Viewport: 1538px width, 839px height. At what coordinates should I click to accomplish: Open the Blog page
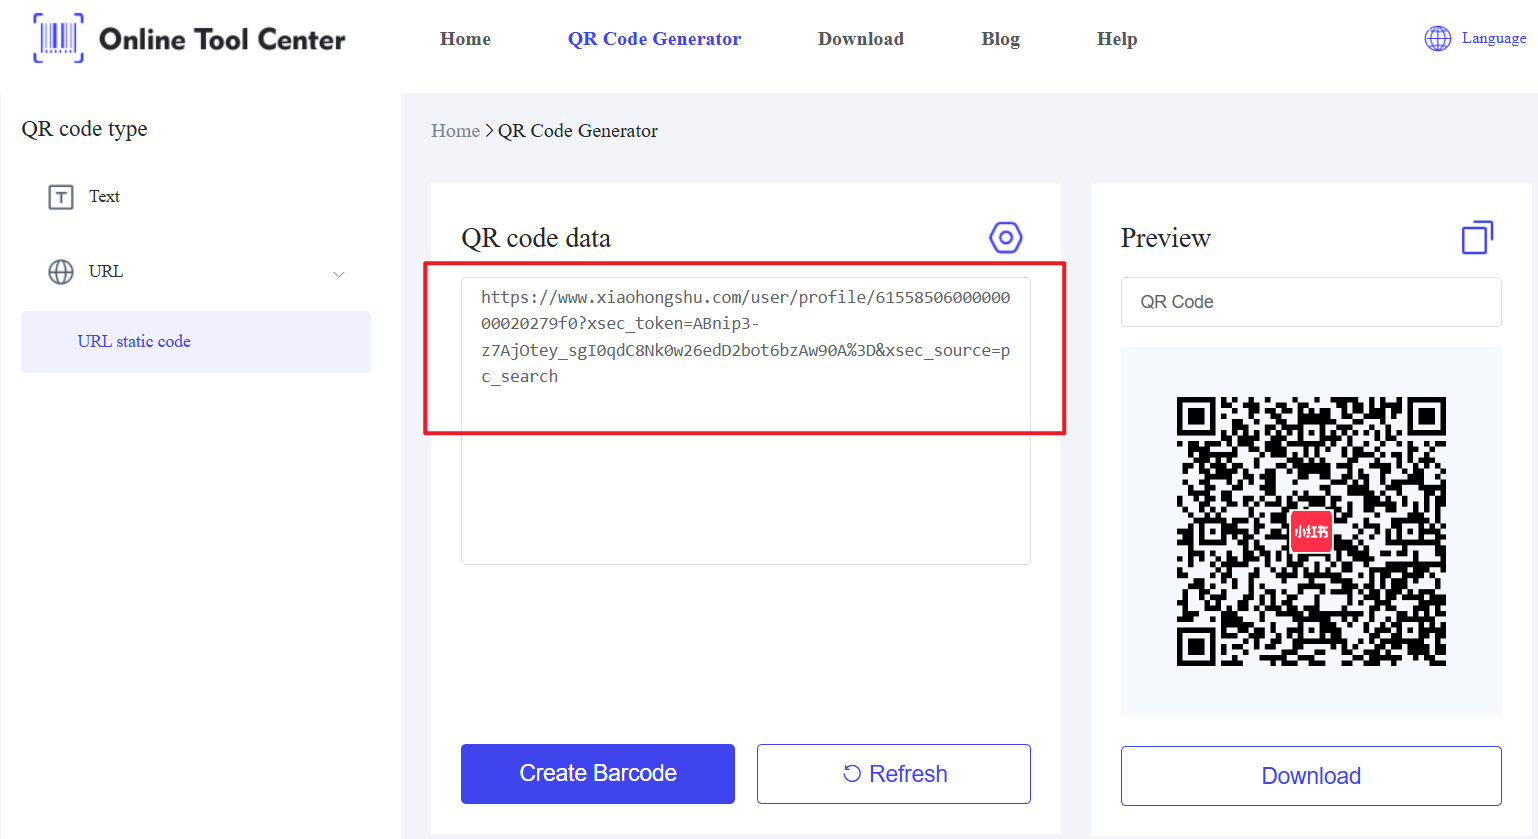1000,39
